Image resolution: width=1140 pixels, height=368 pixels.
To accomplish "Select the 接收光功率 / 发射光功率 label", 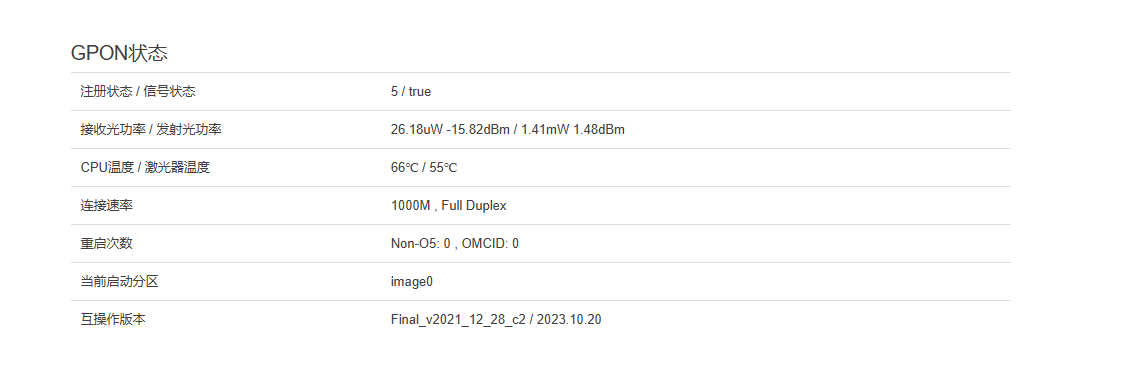I will [150, 129].
